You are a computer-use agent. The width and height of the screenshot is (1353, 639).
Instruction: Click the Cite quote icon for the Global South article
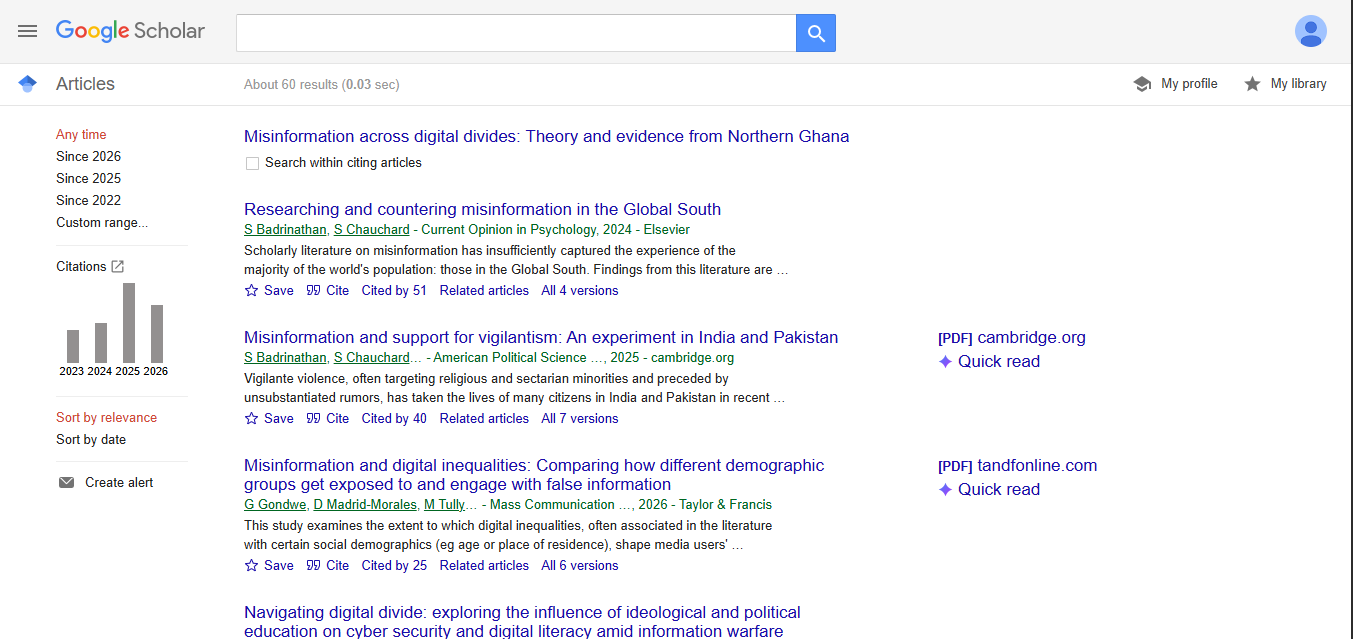click(314, 290)
